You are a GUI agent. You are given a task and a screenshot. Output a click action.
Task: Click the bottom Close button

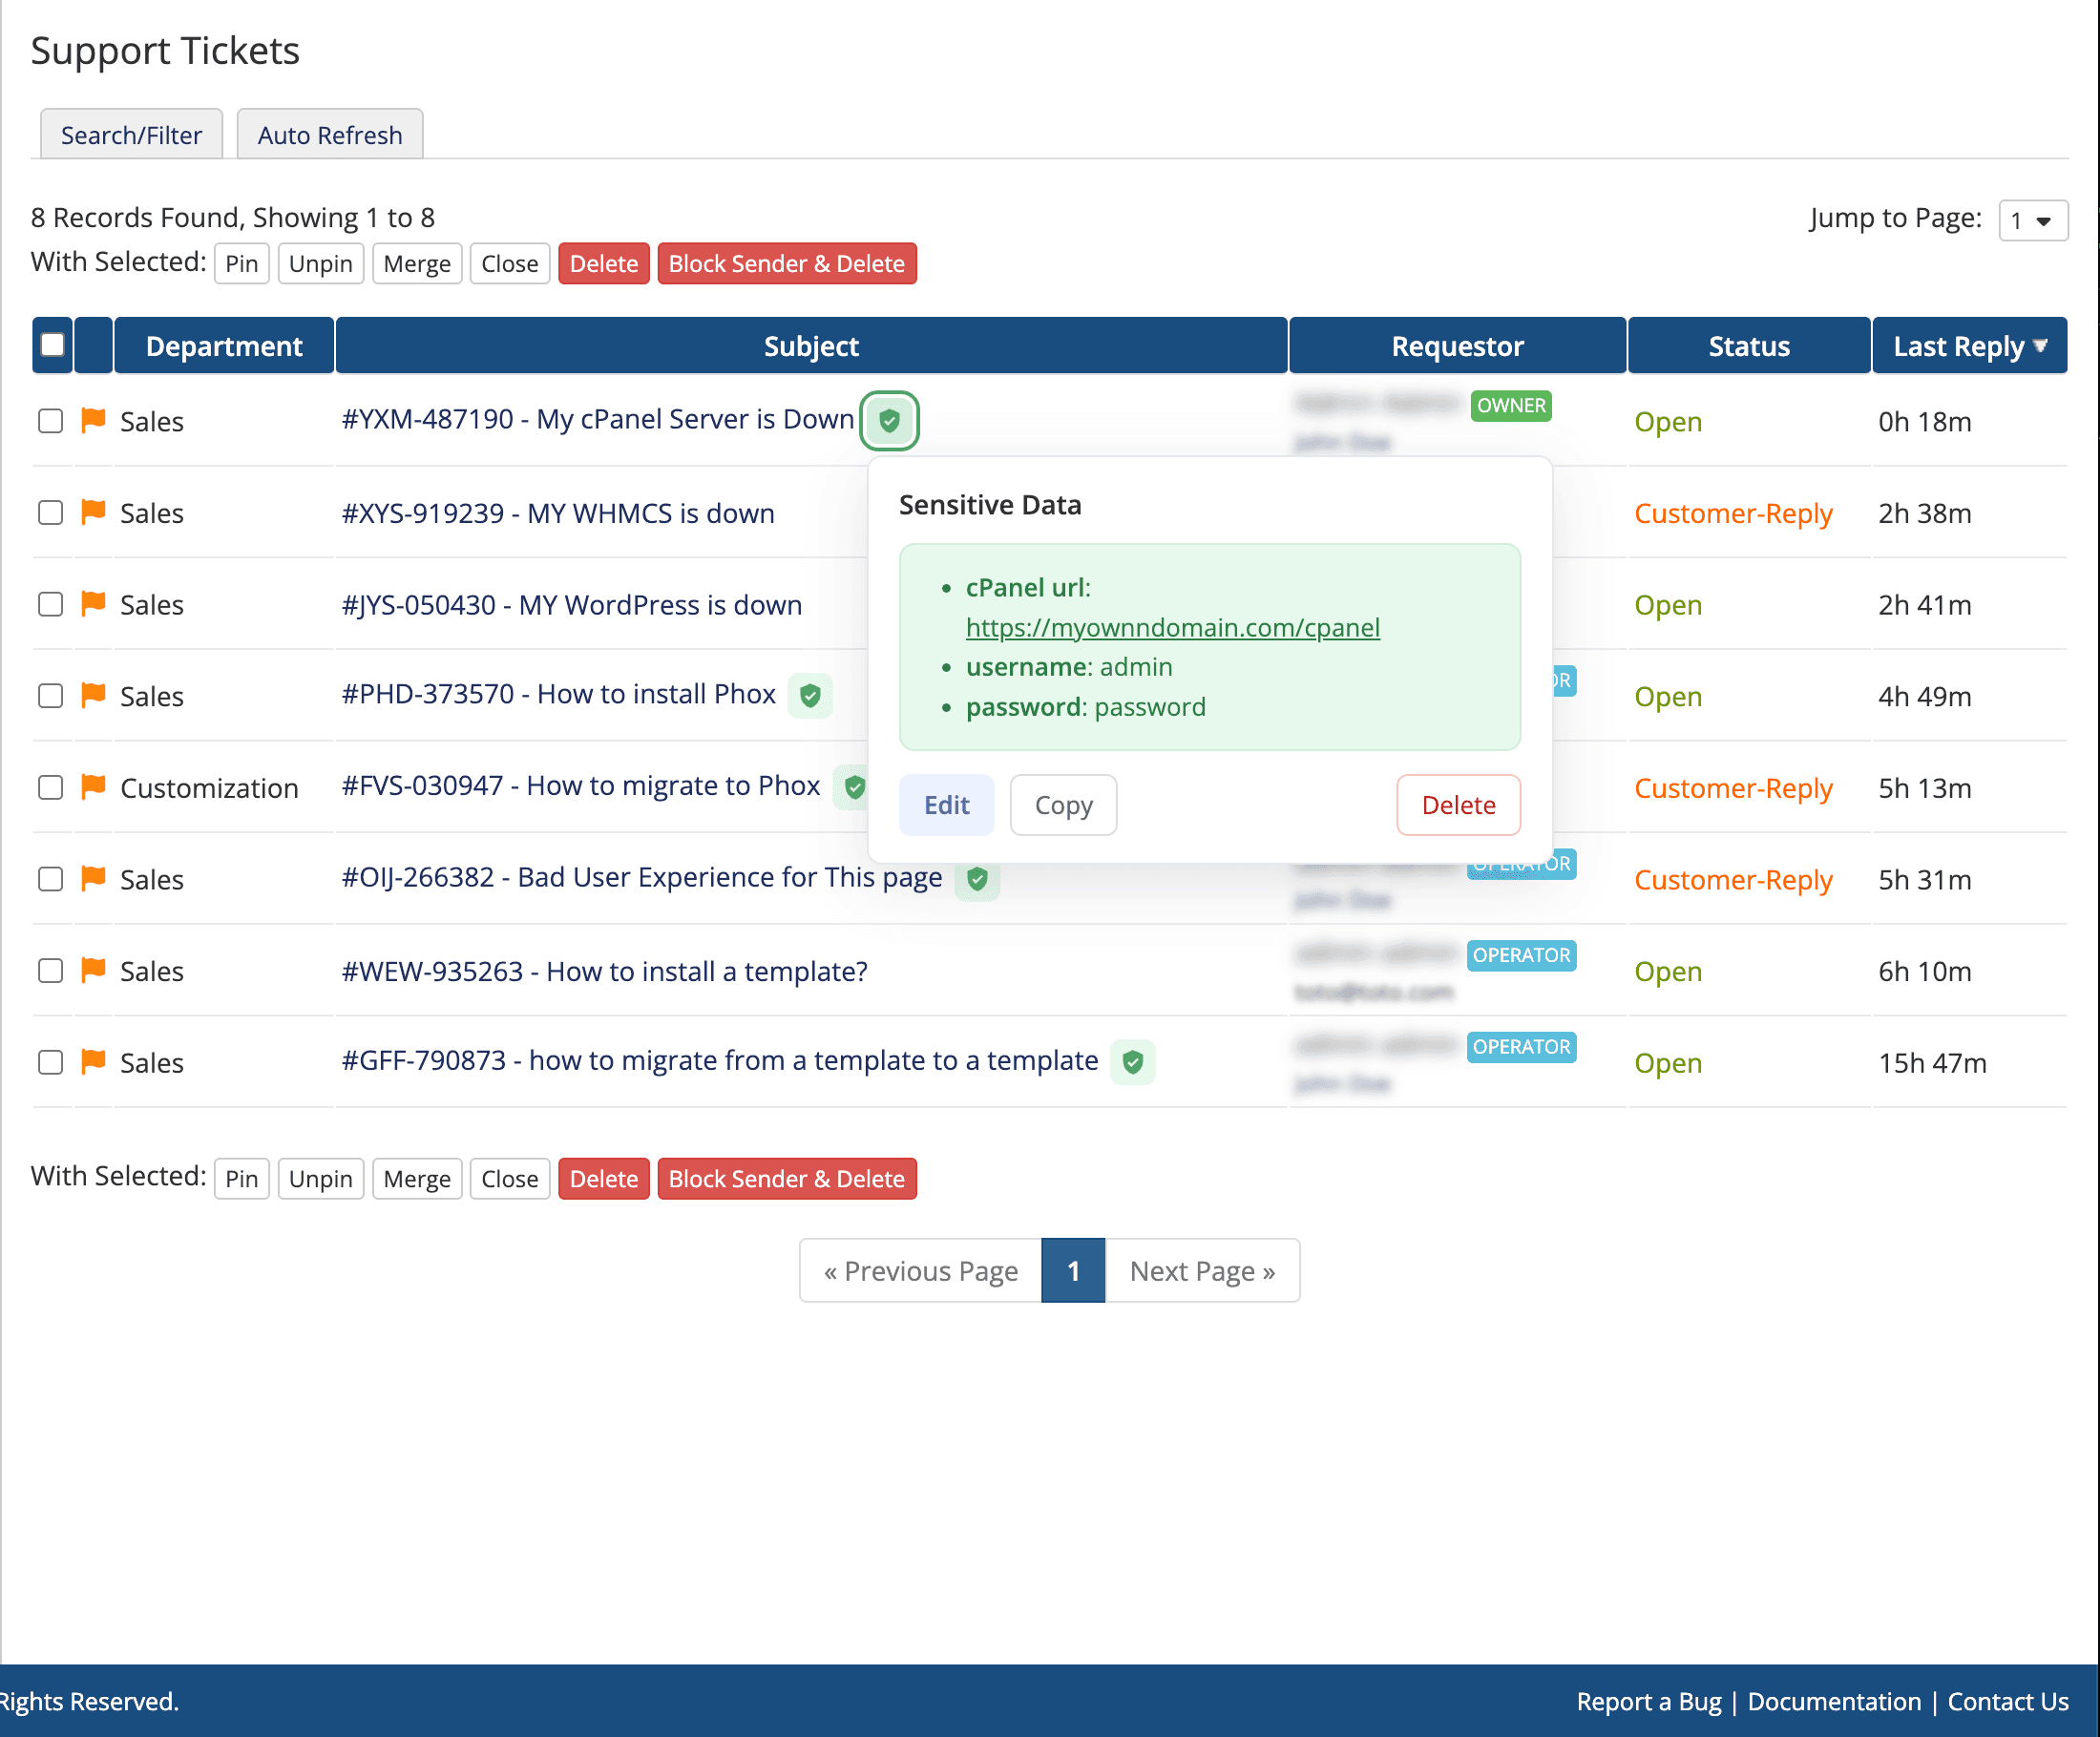pyautogui.click(x=509, y=1178)
